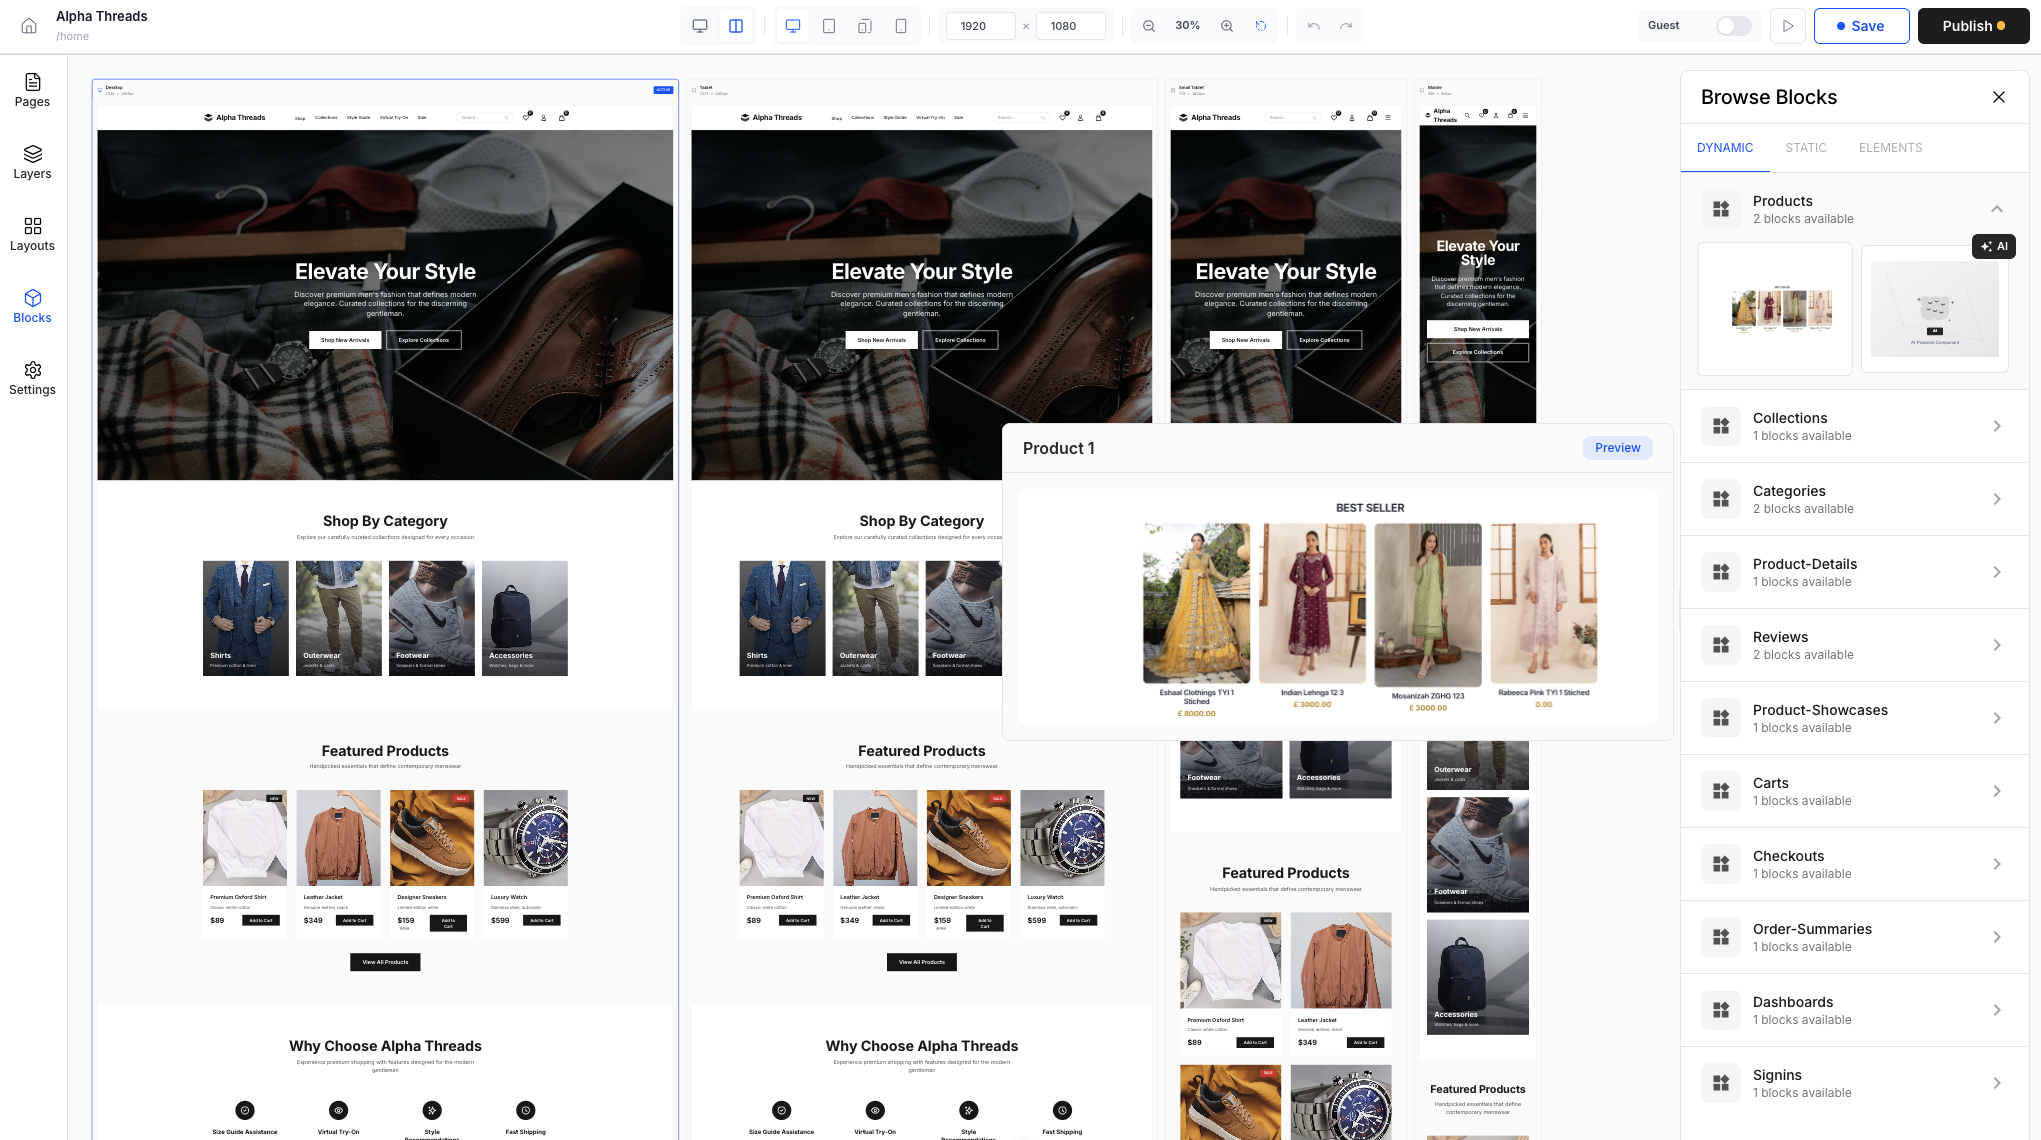The height and width of the screenshot is (1140, 2041).
Task: Enable split multi-viewport view toggle
Action: pyautogui.click(x=736, y=26)
